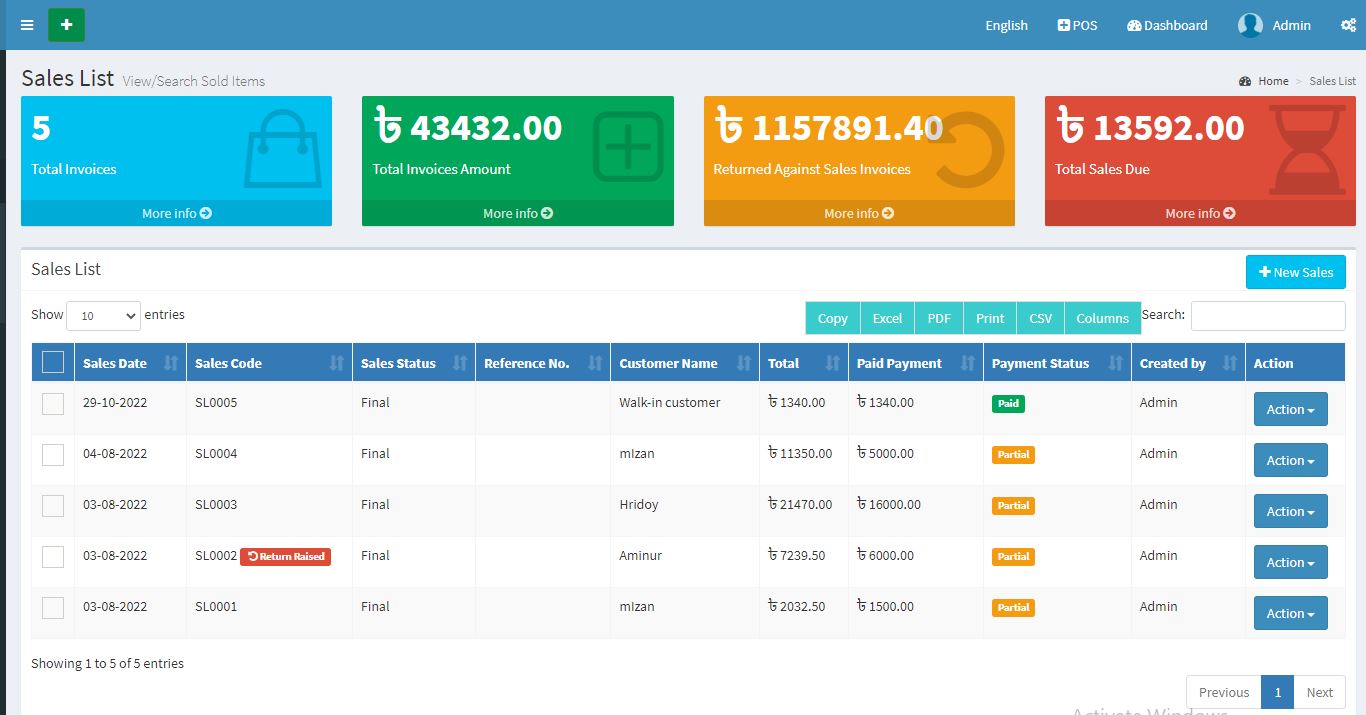Click the Partial status badge for SL0002
This screenshot has width=1366, height=715.
tap(1013, 556)
